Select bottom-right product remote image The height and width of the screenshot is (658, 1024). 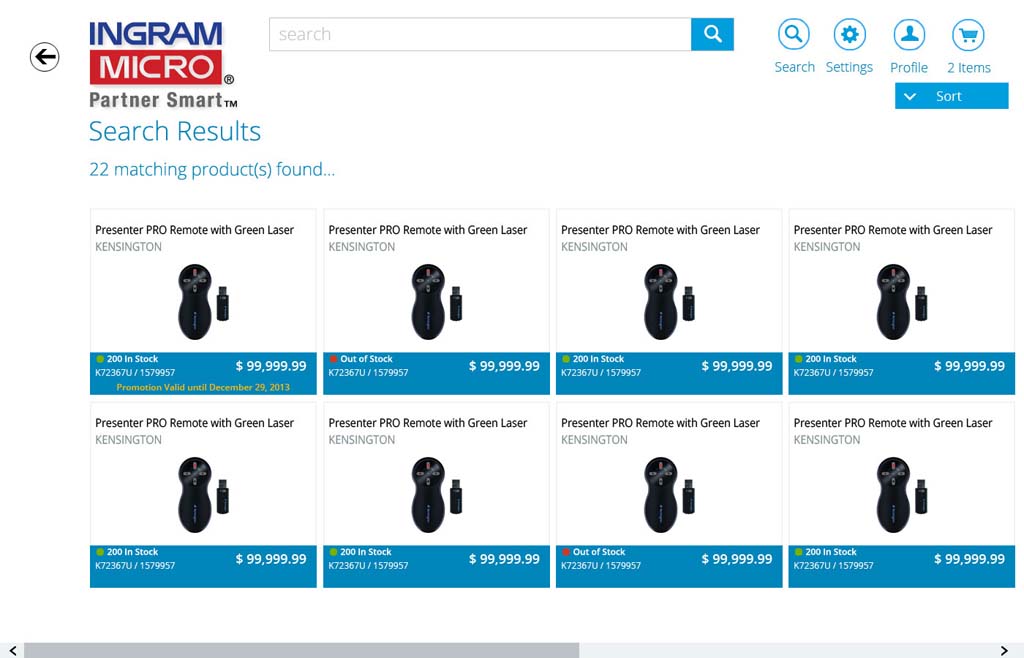901,494
